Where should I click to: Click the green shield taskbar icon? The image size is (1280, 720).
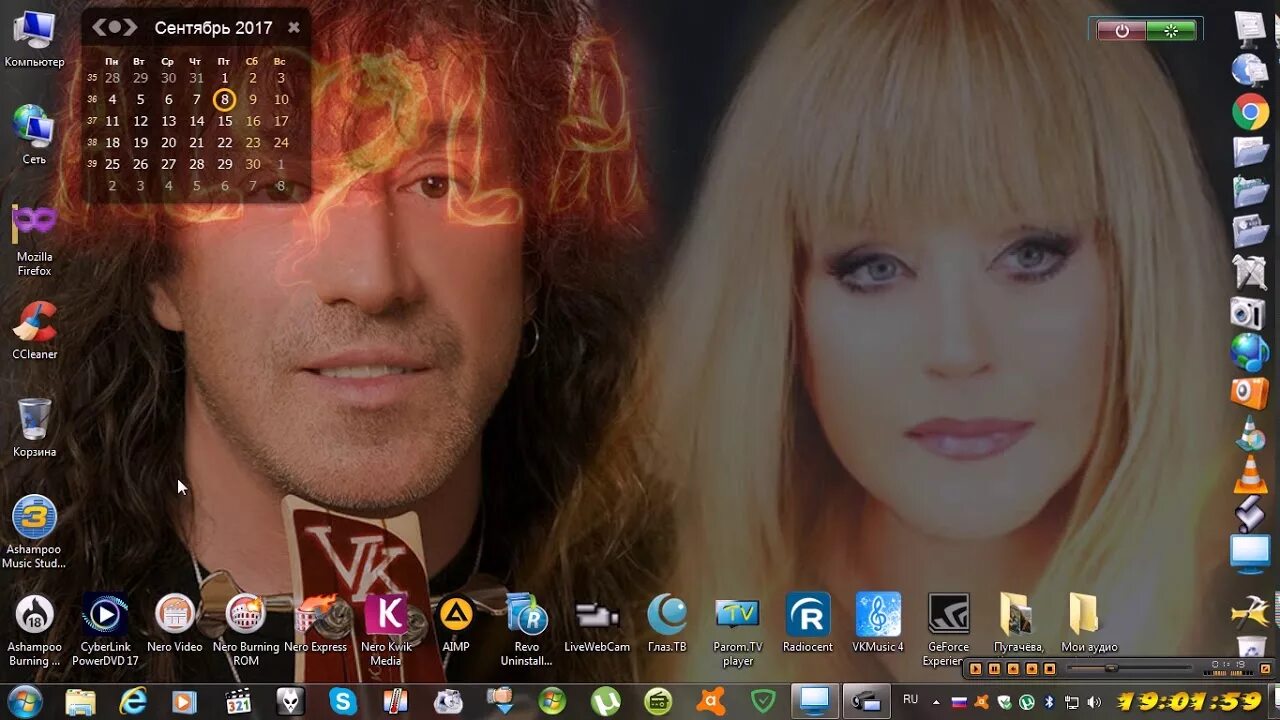(763, 702)
